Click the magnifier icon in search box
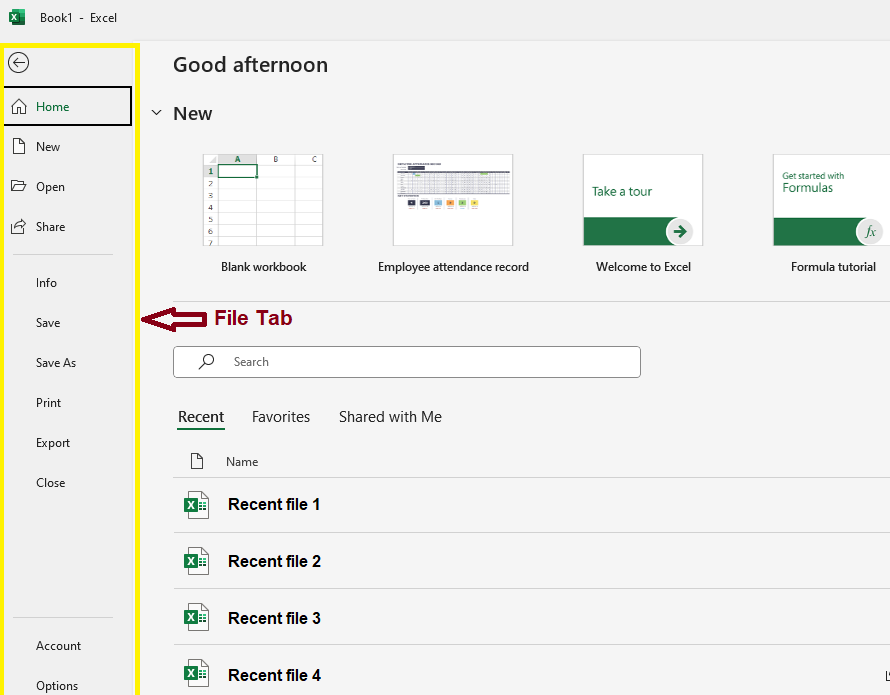 pos(207,362)
